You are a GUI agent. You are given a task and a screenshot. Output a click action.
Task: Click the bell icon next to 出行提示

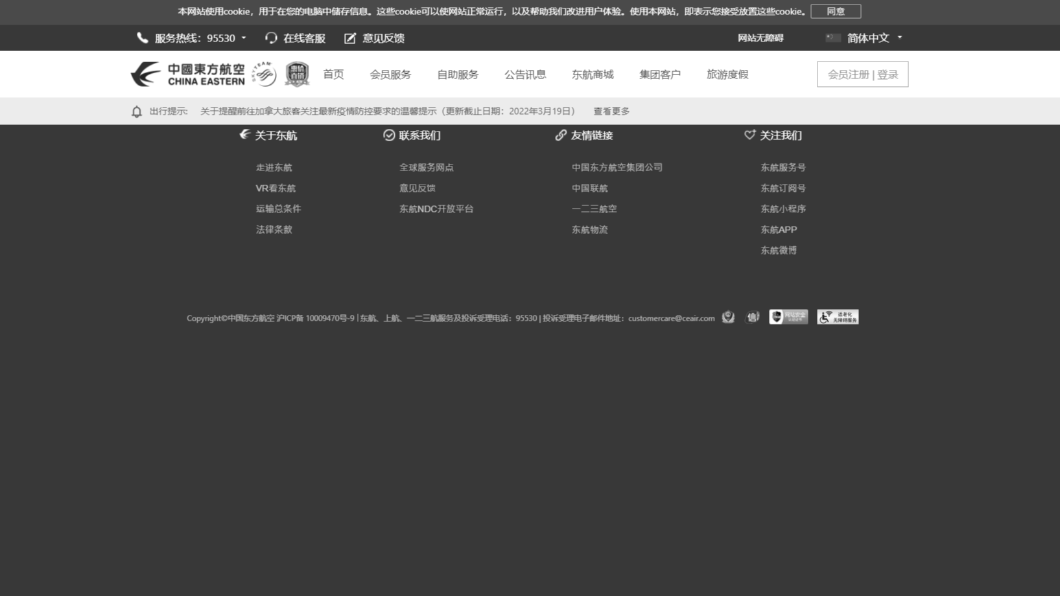pos(137,111)
